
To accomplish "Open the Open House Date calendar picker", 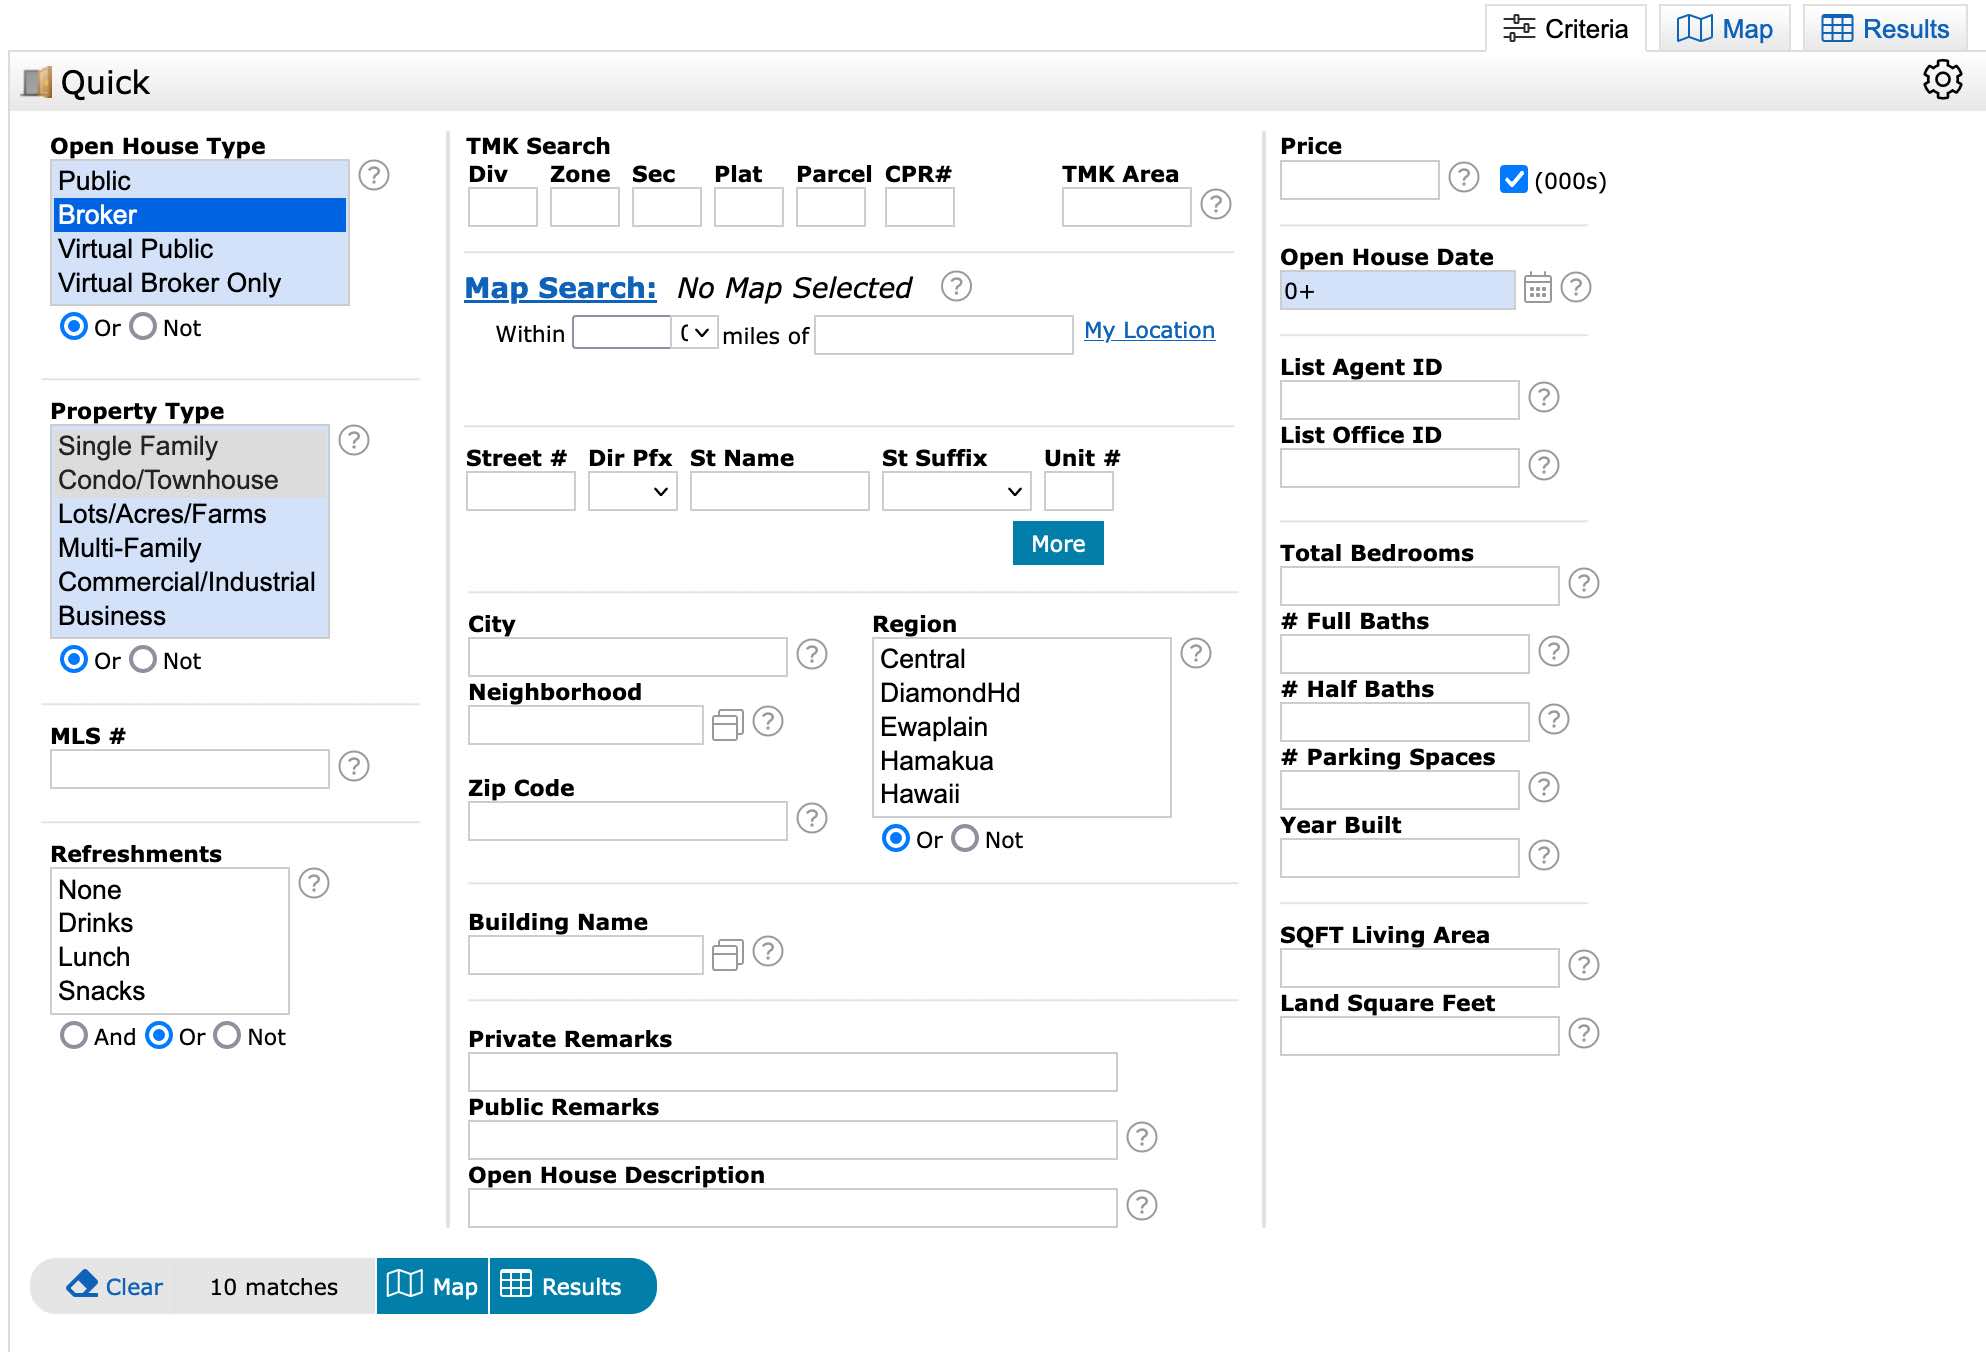I will [1537, 289].
